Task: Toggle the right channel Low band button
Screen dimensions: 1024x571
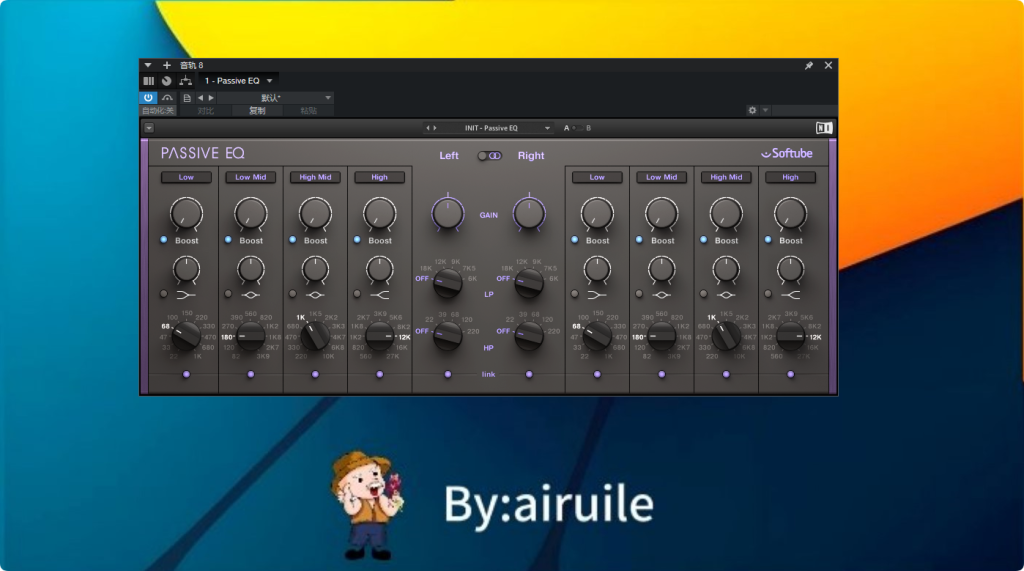Action: 597,177
